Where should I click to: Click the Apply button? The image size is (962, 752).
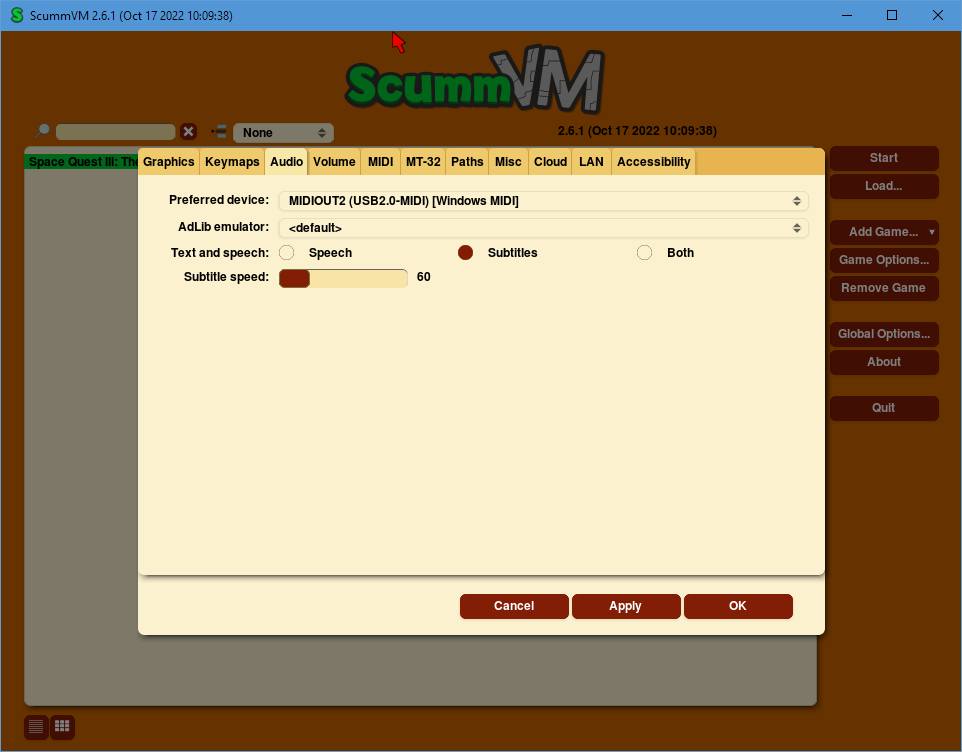tap(626, 606)
